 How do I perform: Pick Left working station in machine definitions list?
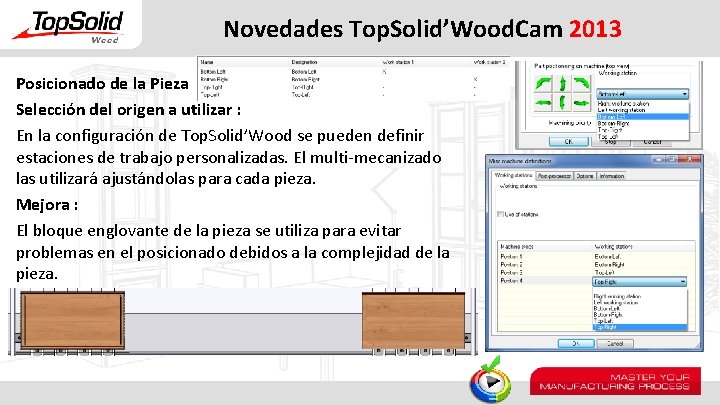coord(640,303)
